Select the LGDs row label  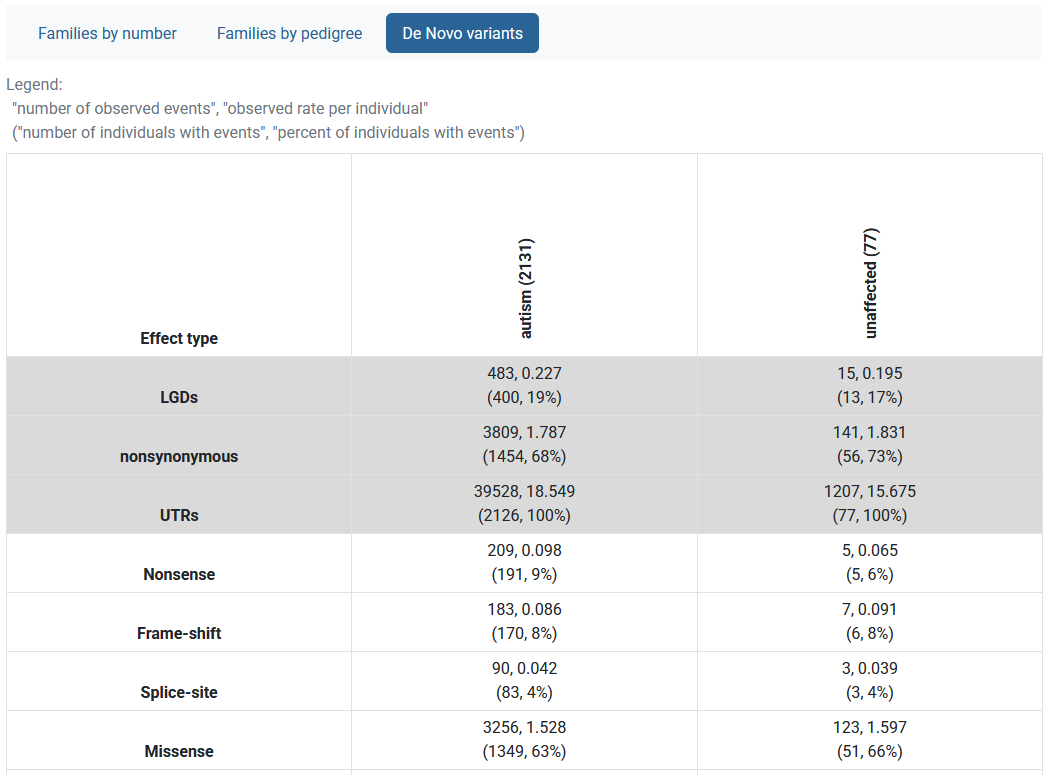coord(179,397)
